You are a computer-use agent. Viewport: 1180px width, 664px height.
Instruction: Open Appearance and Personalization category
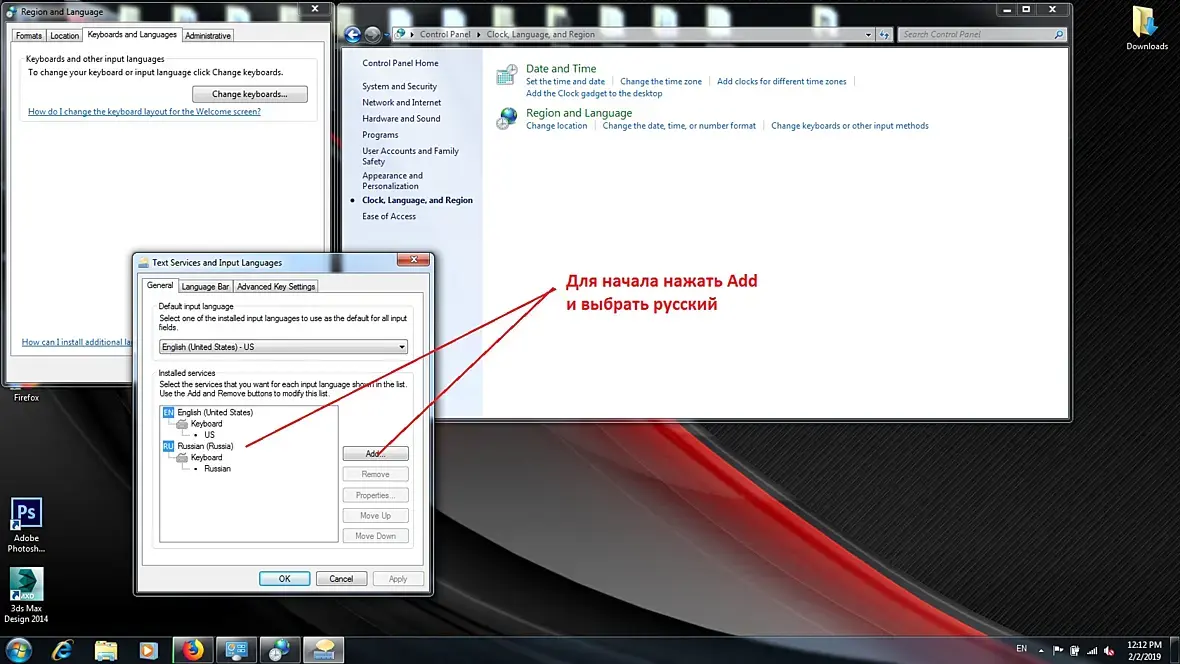(x=392, y=181)
